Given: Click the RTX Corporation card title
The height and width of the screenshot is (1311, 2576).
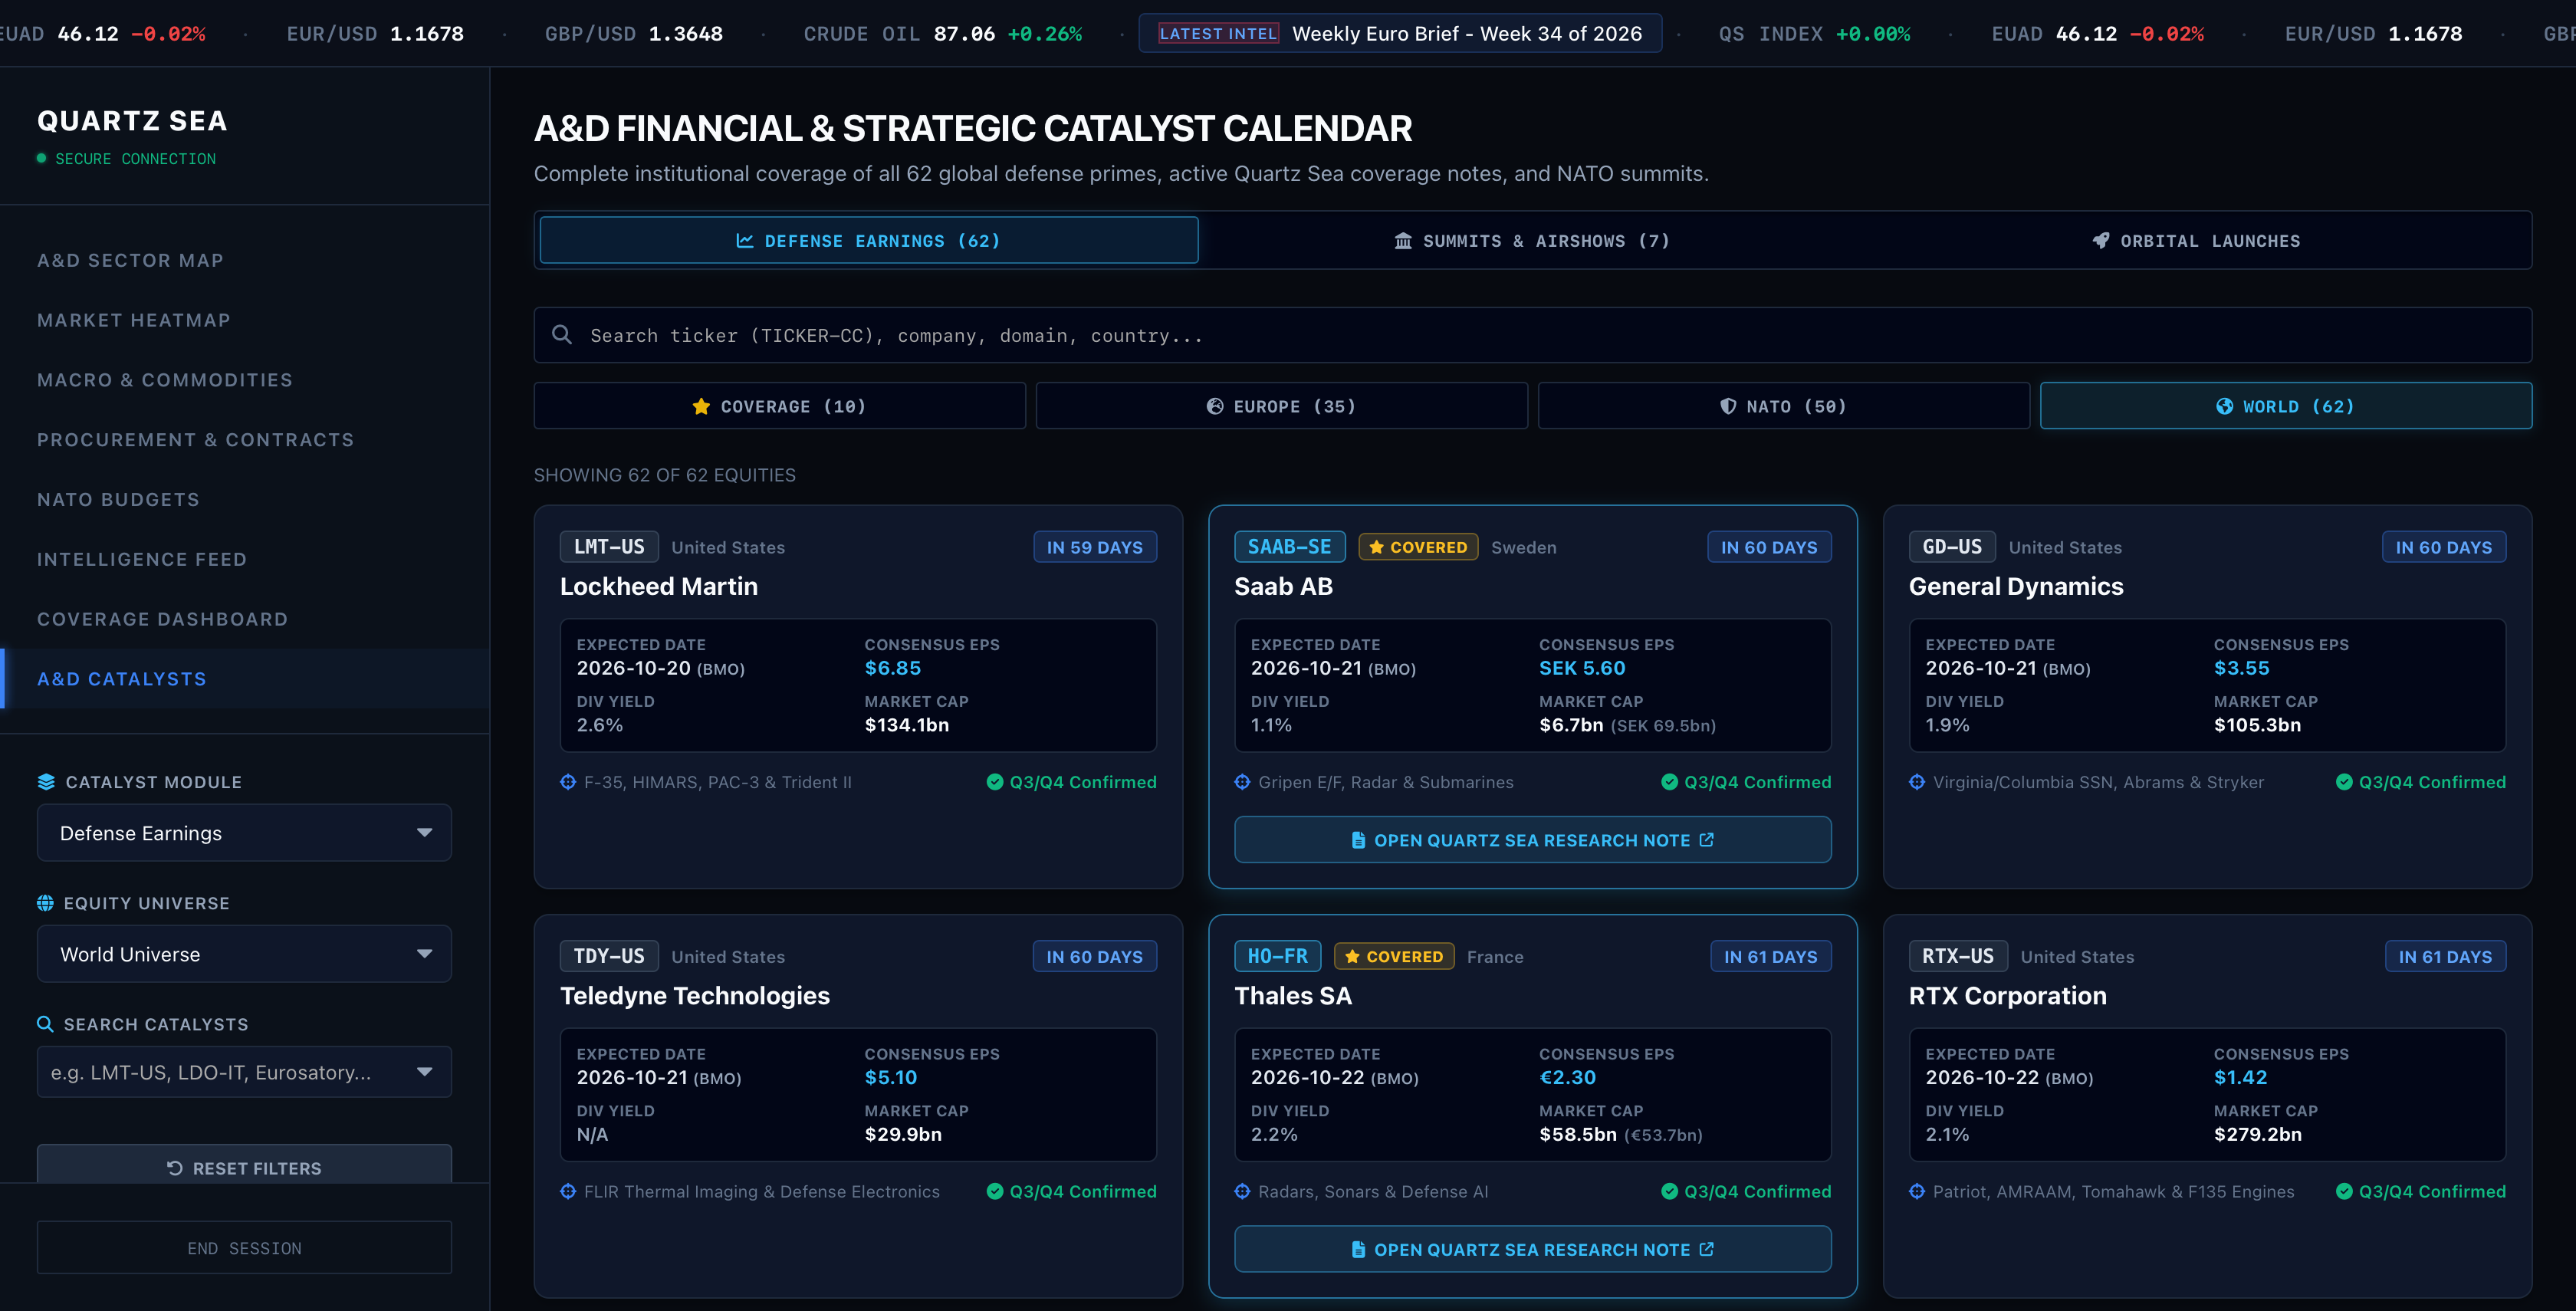Looking at the screenshot, I should 2008,996.
